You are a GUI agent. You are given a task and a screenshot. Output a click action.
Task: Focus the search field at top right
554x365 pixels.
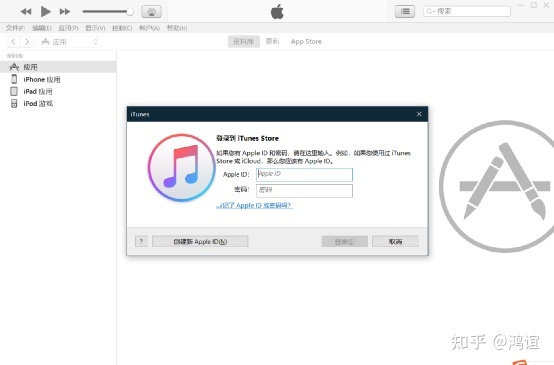(x=467, y=11)
